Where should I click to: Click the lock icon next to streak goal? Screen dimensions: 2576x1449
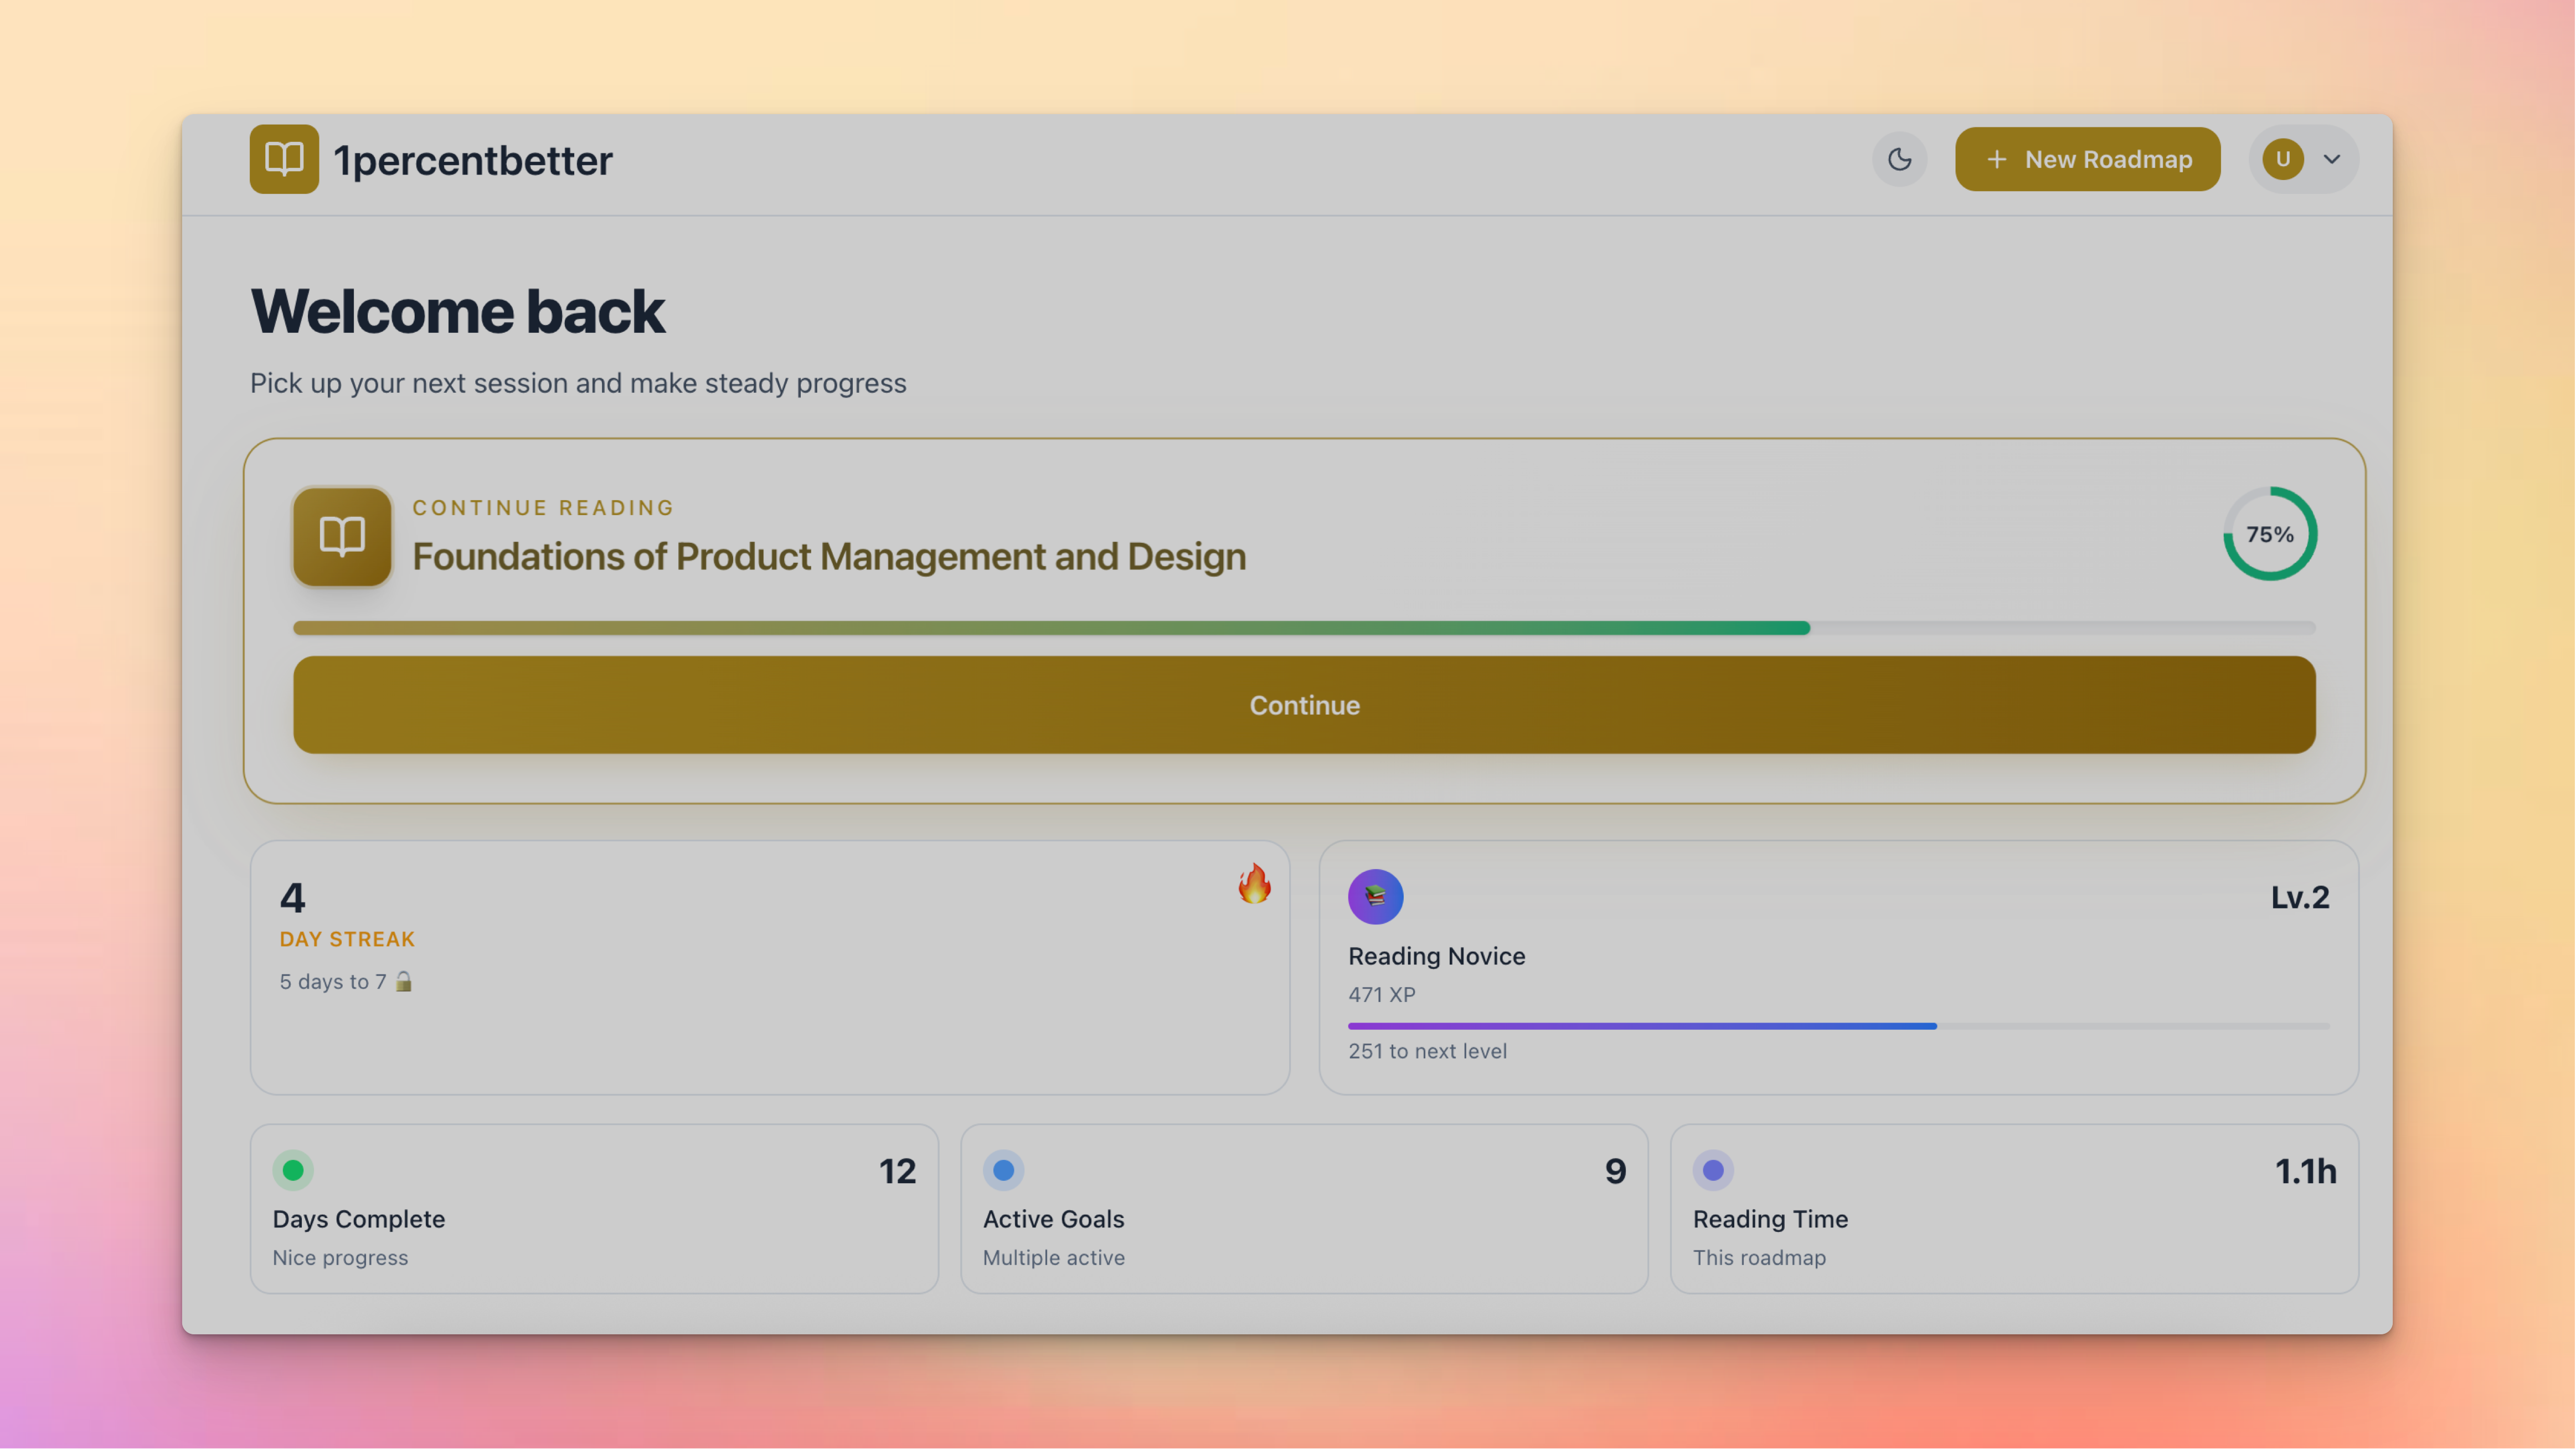pyautogui.click(x=404, y=981)
